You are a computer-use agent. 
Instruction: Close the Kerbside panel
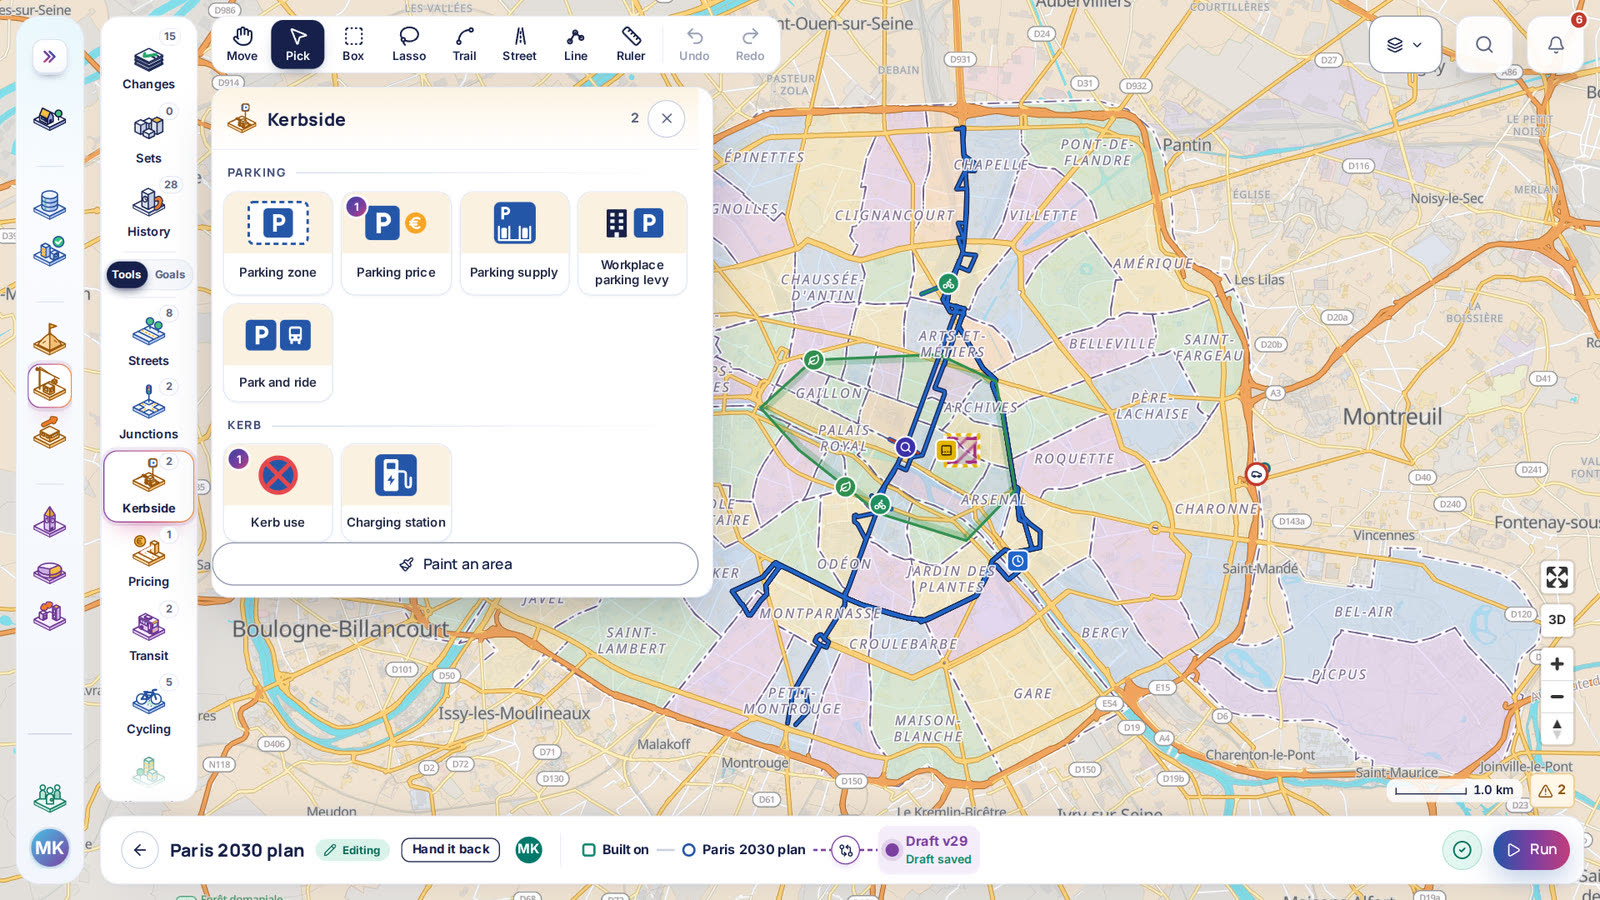click(x=667, y=119)
